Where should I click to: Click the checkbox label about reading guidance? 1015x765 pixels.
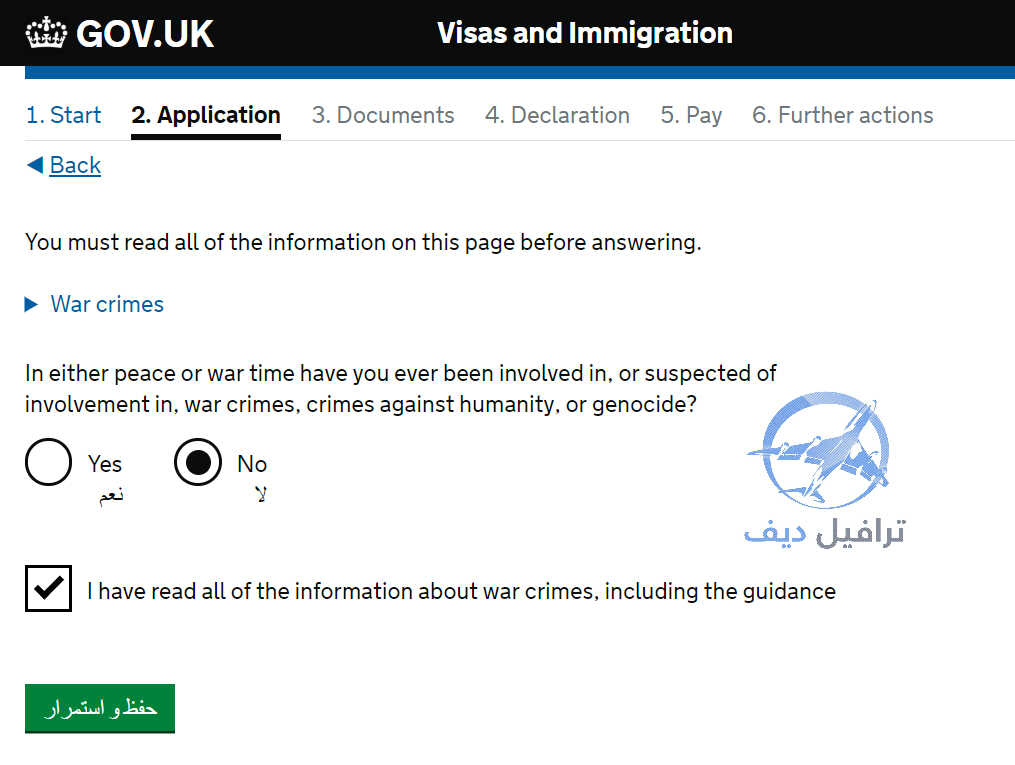(462, 591)
